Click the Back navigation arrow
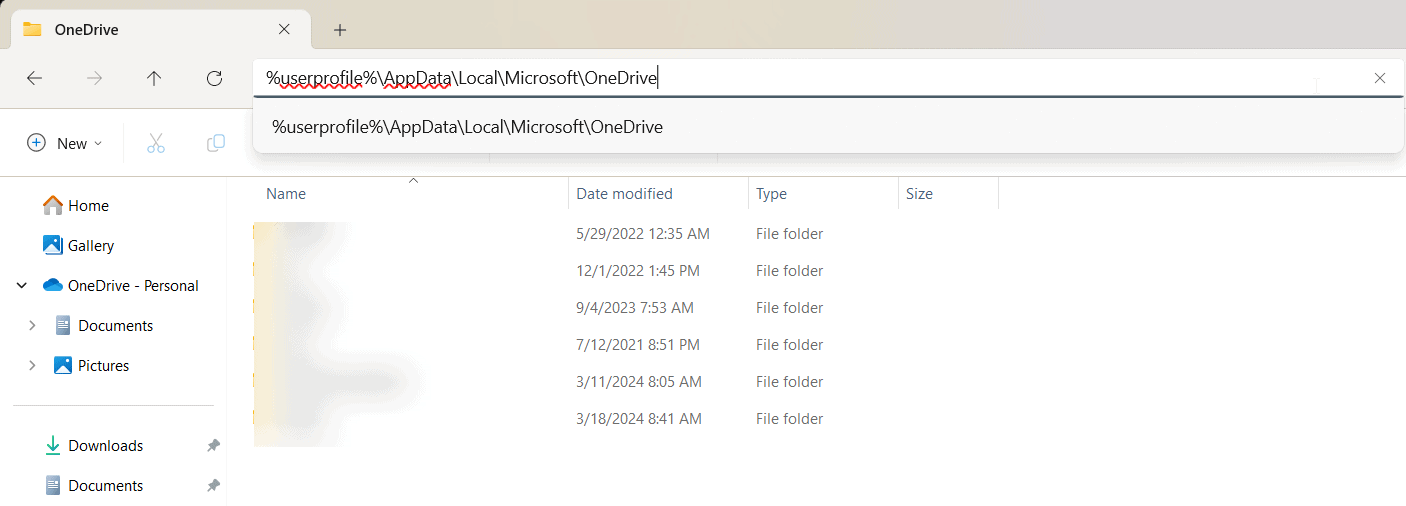 pyautogui.click(x=35, y=78)
